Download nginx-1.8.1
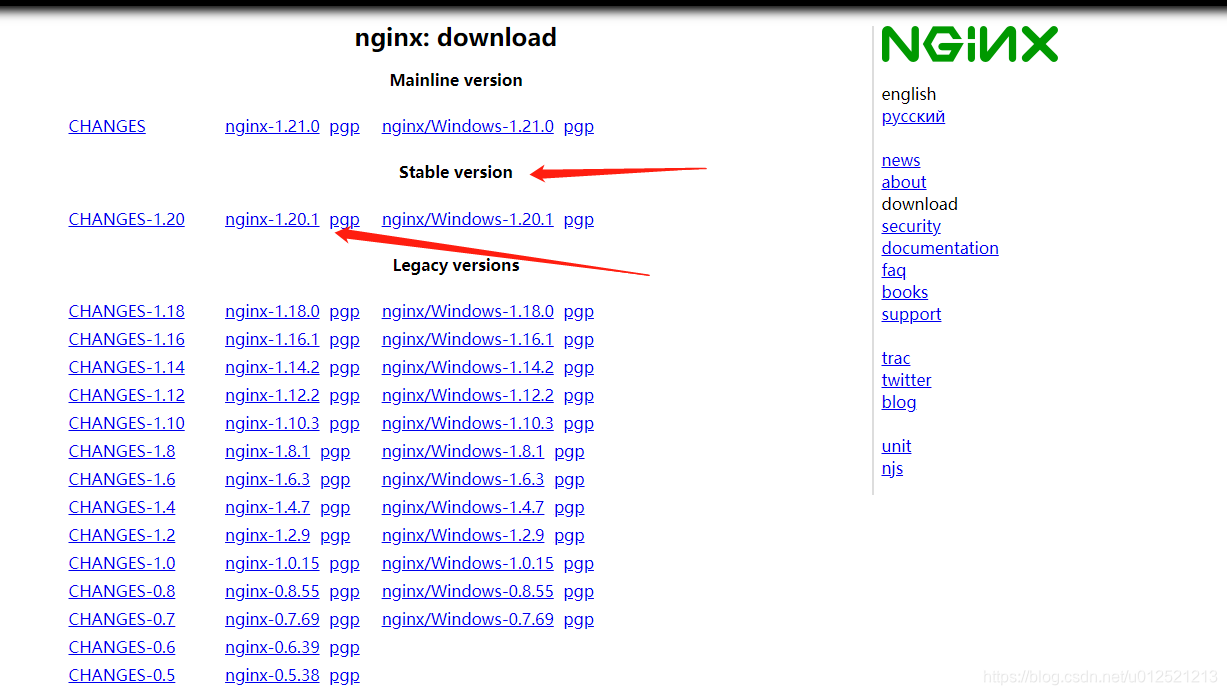This screenshot has height=695, width=1227. click(x=268, y=452)
